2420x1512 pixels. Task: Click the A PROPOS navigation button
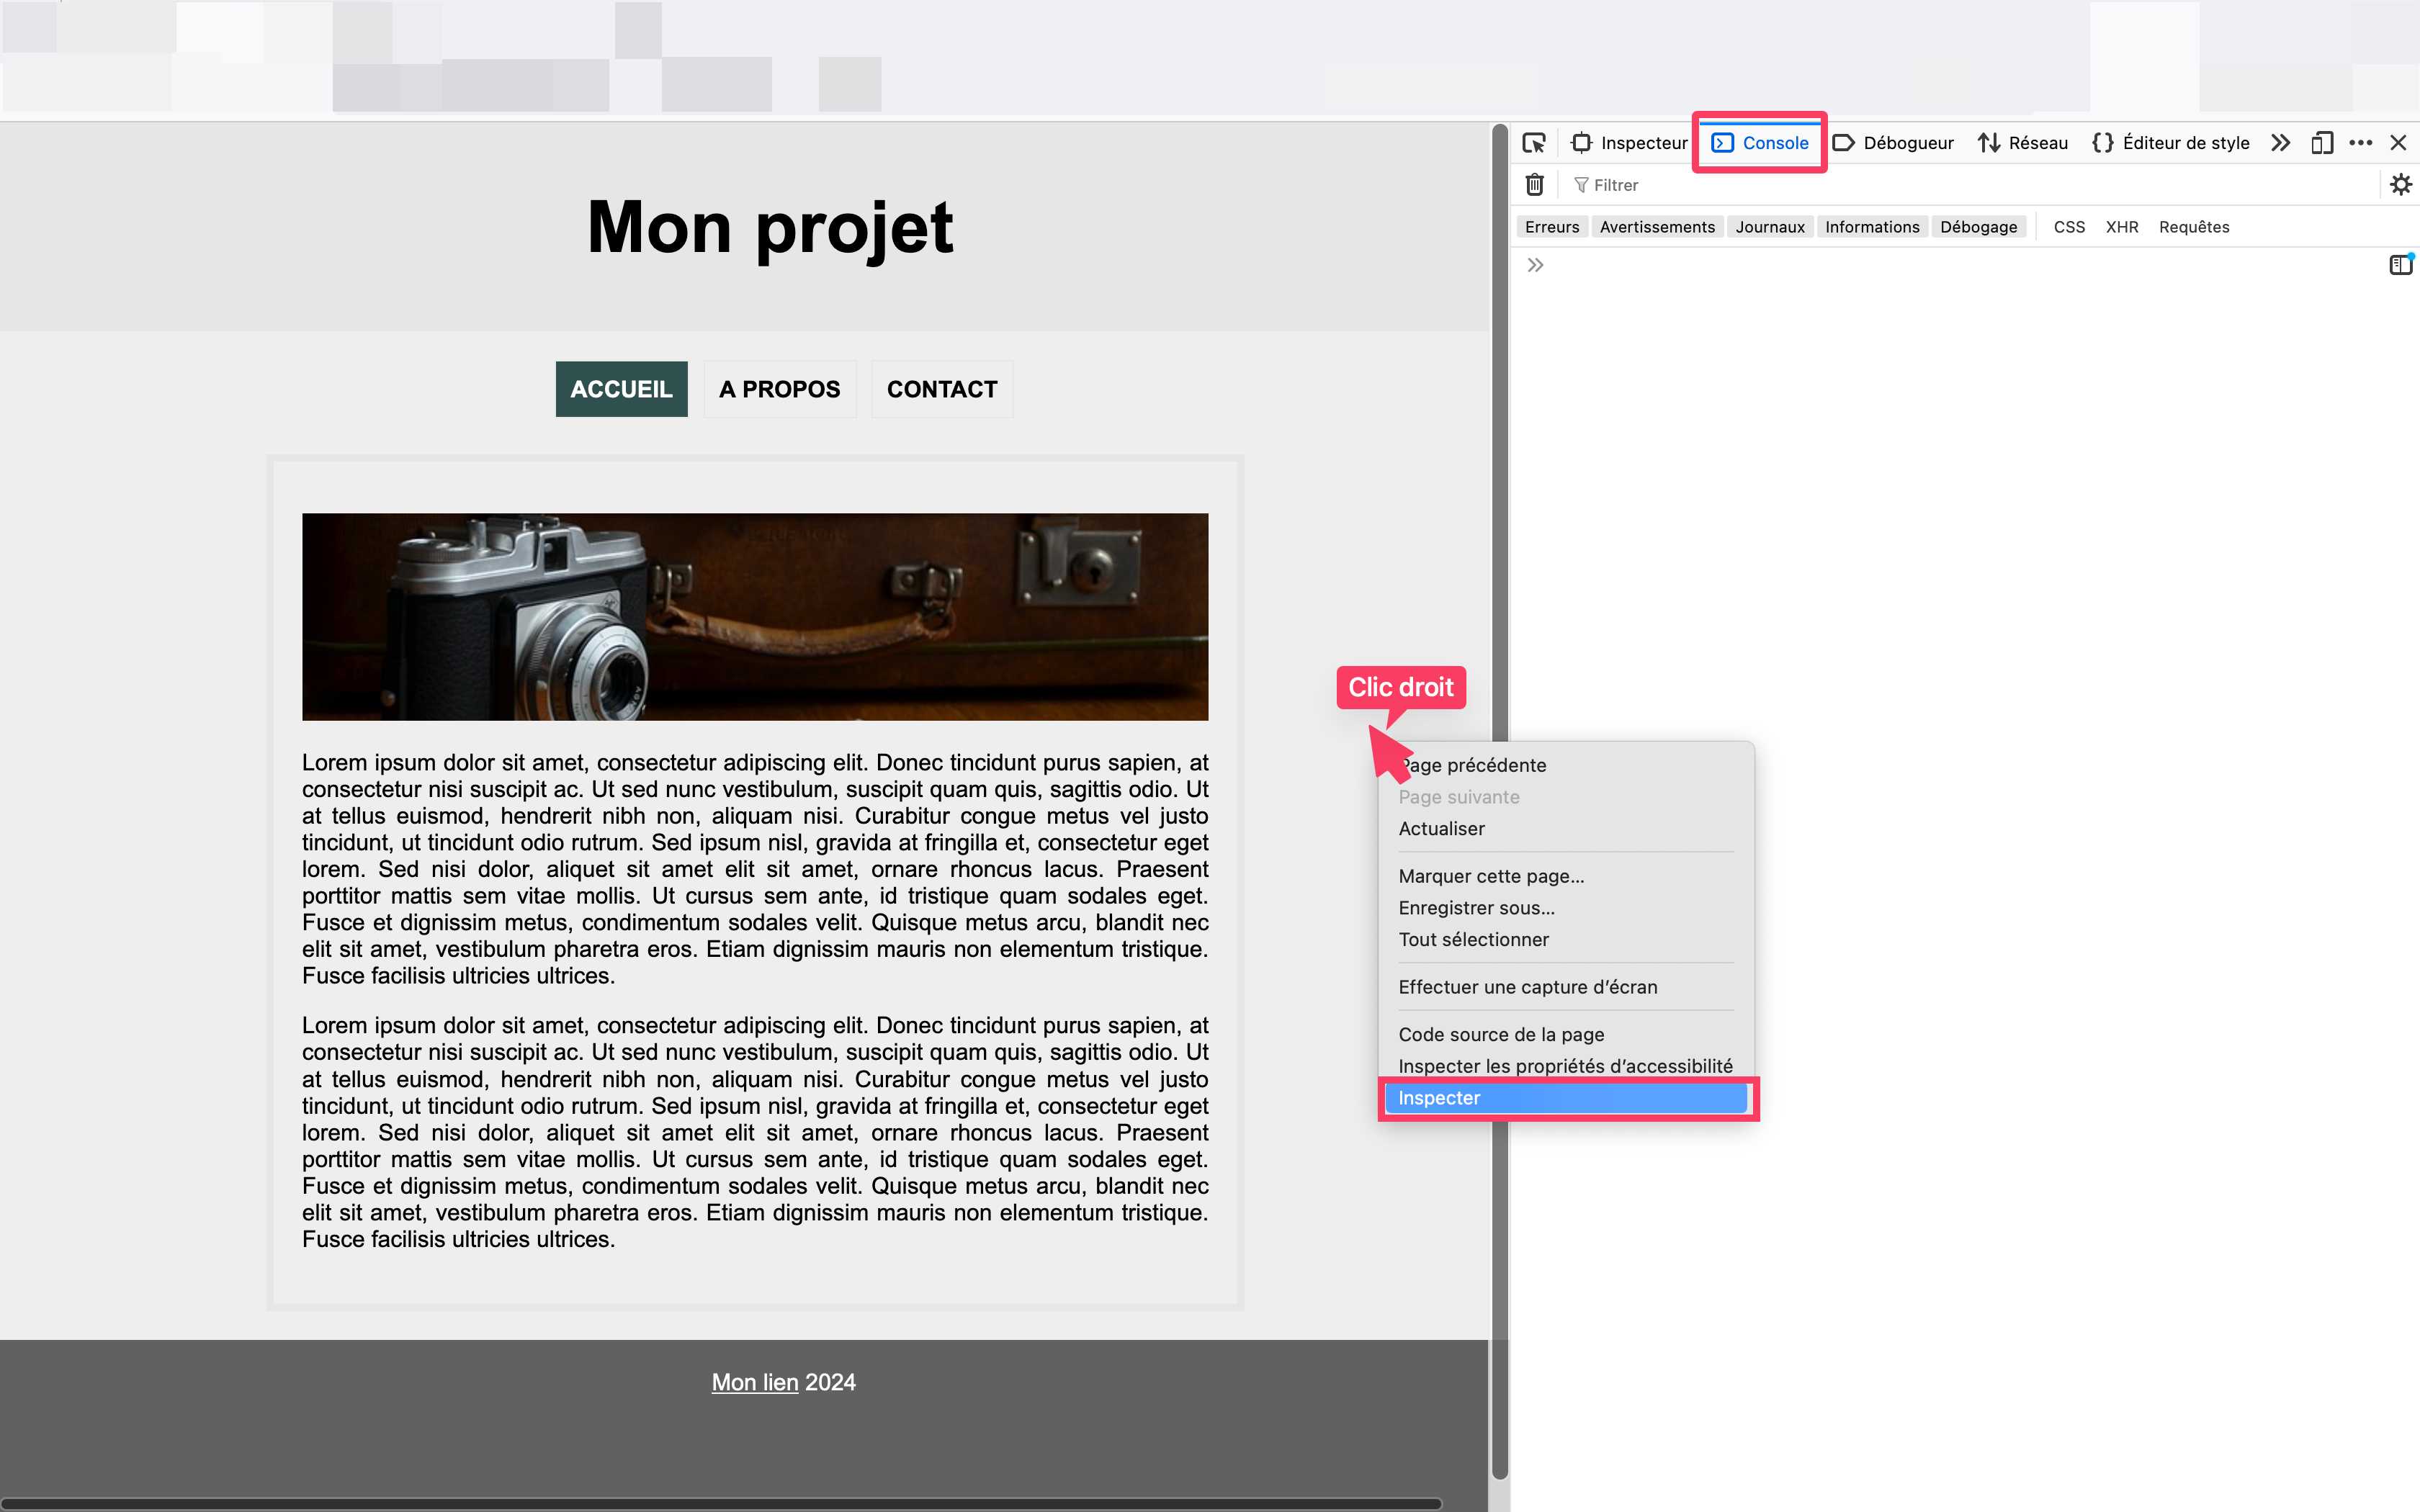pos(779,389)
